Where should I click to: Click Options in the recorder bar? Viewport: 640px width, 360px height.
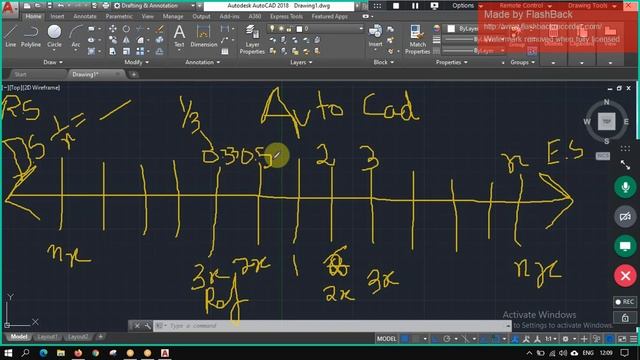point(463,6)
